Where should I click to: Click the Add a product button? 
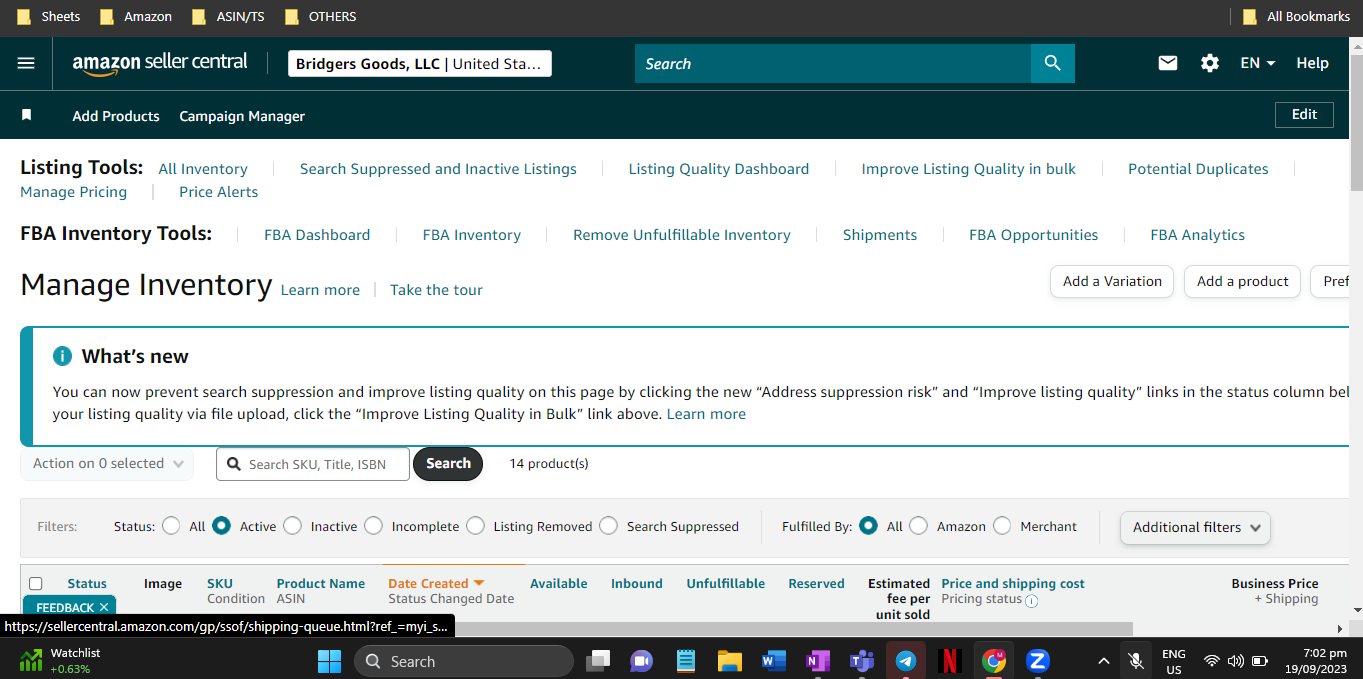[1243, 281]
